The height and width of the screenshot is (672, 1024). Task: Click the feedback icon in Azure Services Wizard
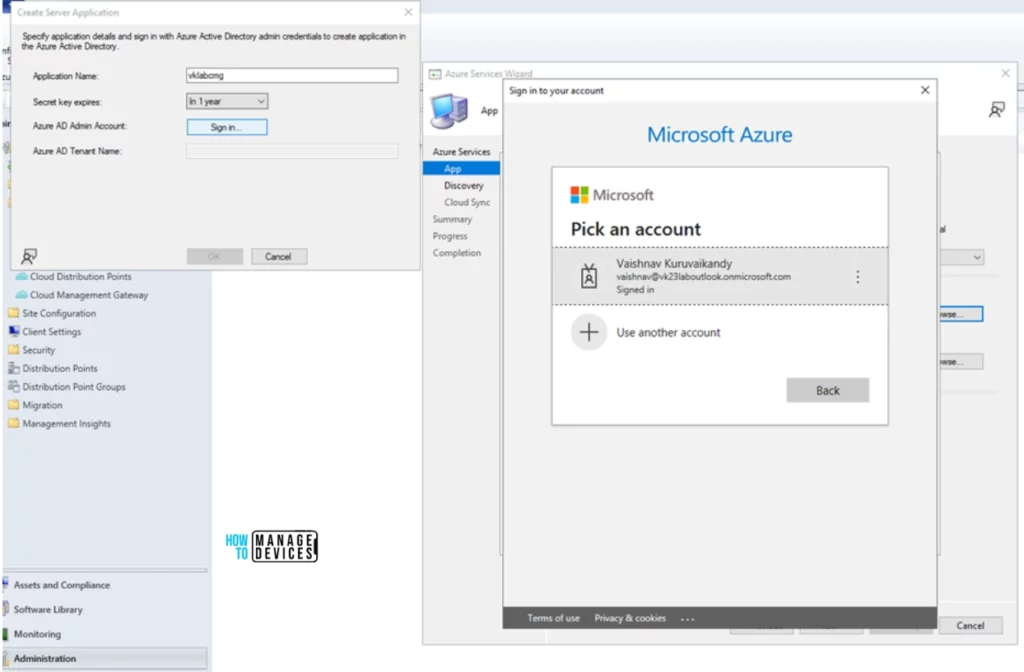[997, 109]
